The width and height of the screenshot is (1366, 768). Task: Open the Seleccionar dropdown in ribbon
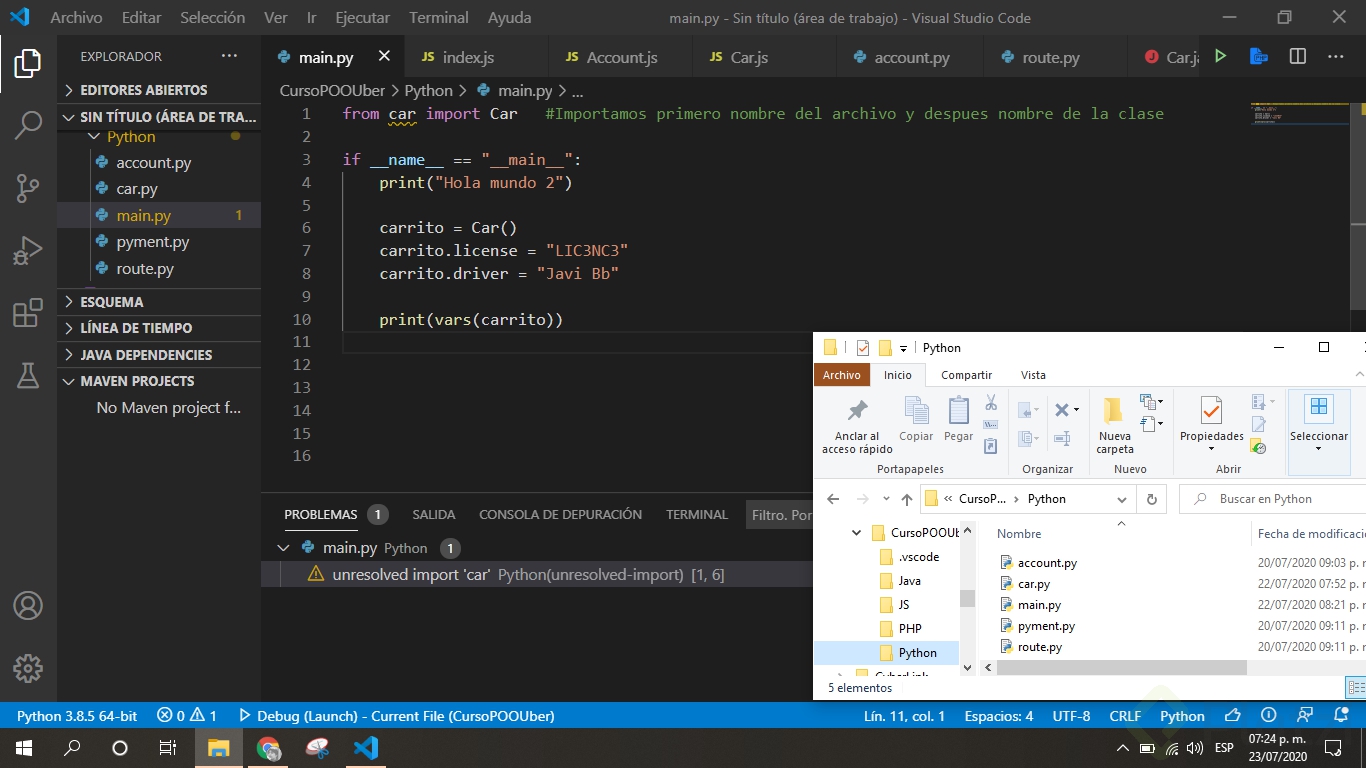tap(1319, 448)
